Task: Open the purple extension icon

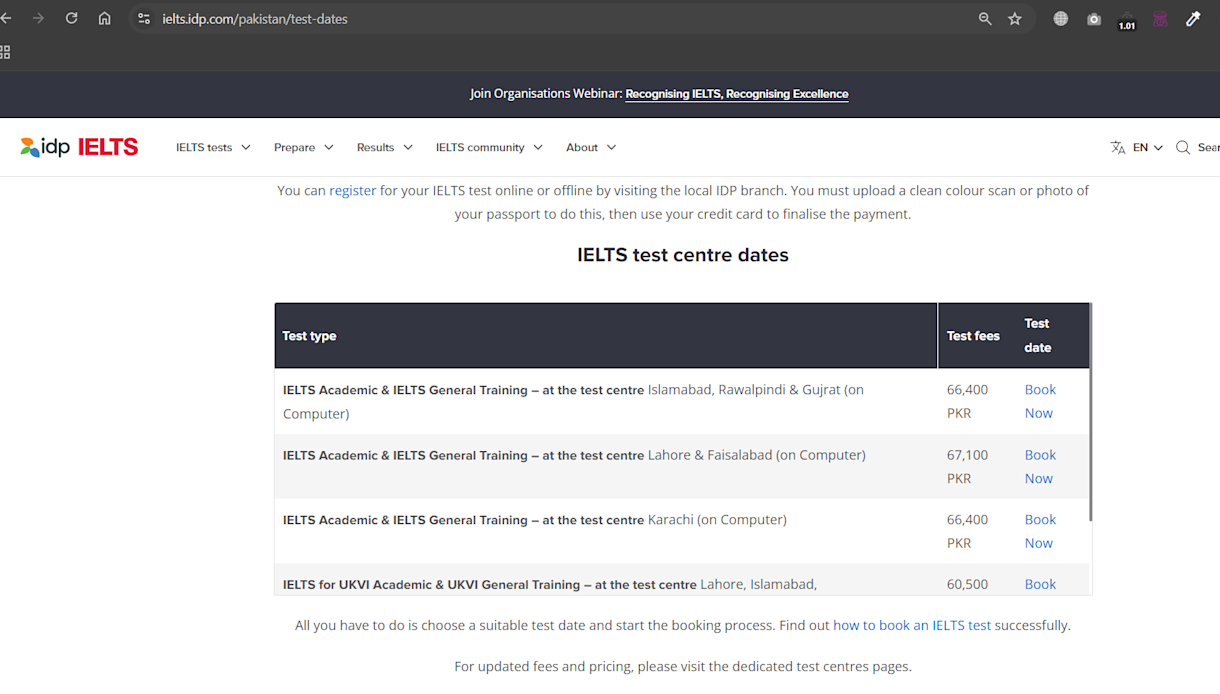Action: [x=1160, y=19]
